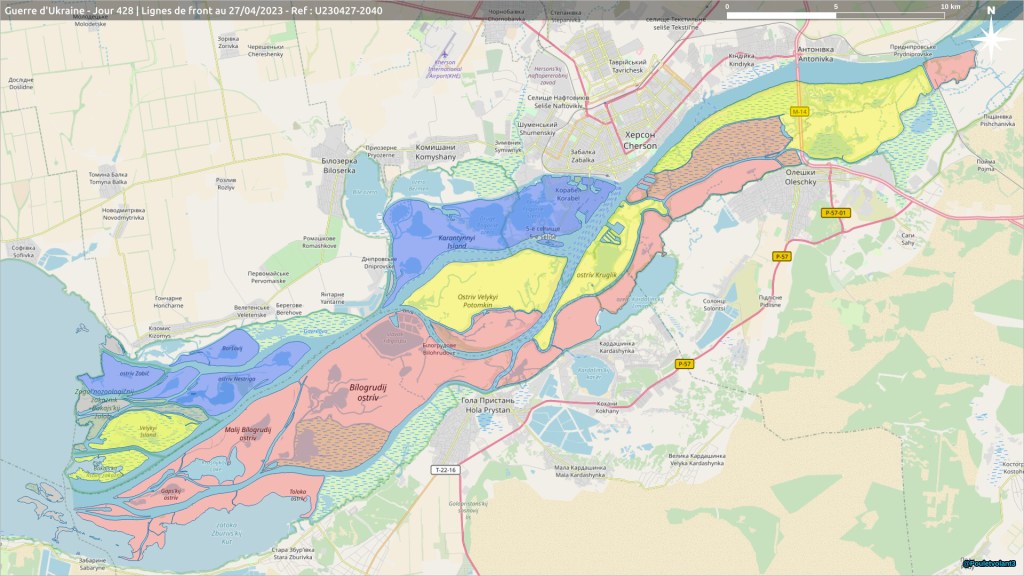Click the P-57-01 road shield
This screenshot has width=1024, height=576.
coord(835,212)
